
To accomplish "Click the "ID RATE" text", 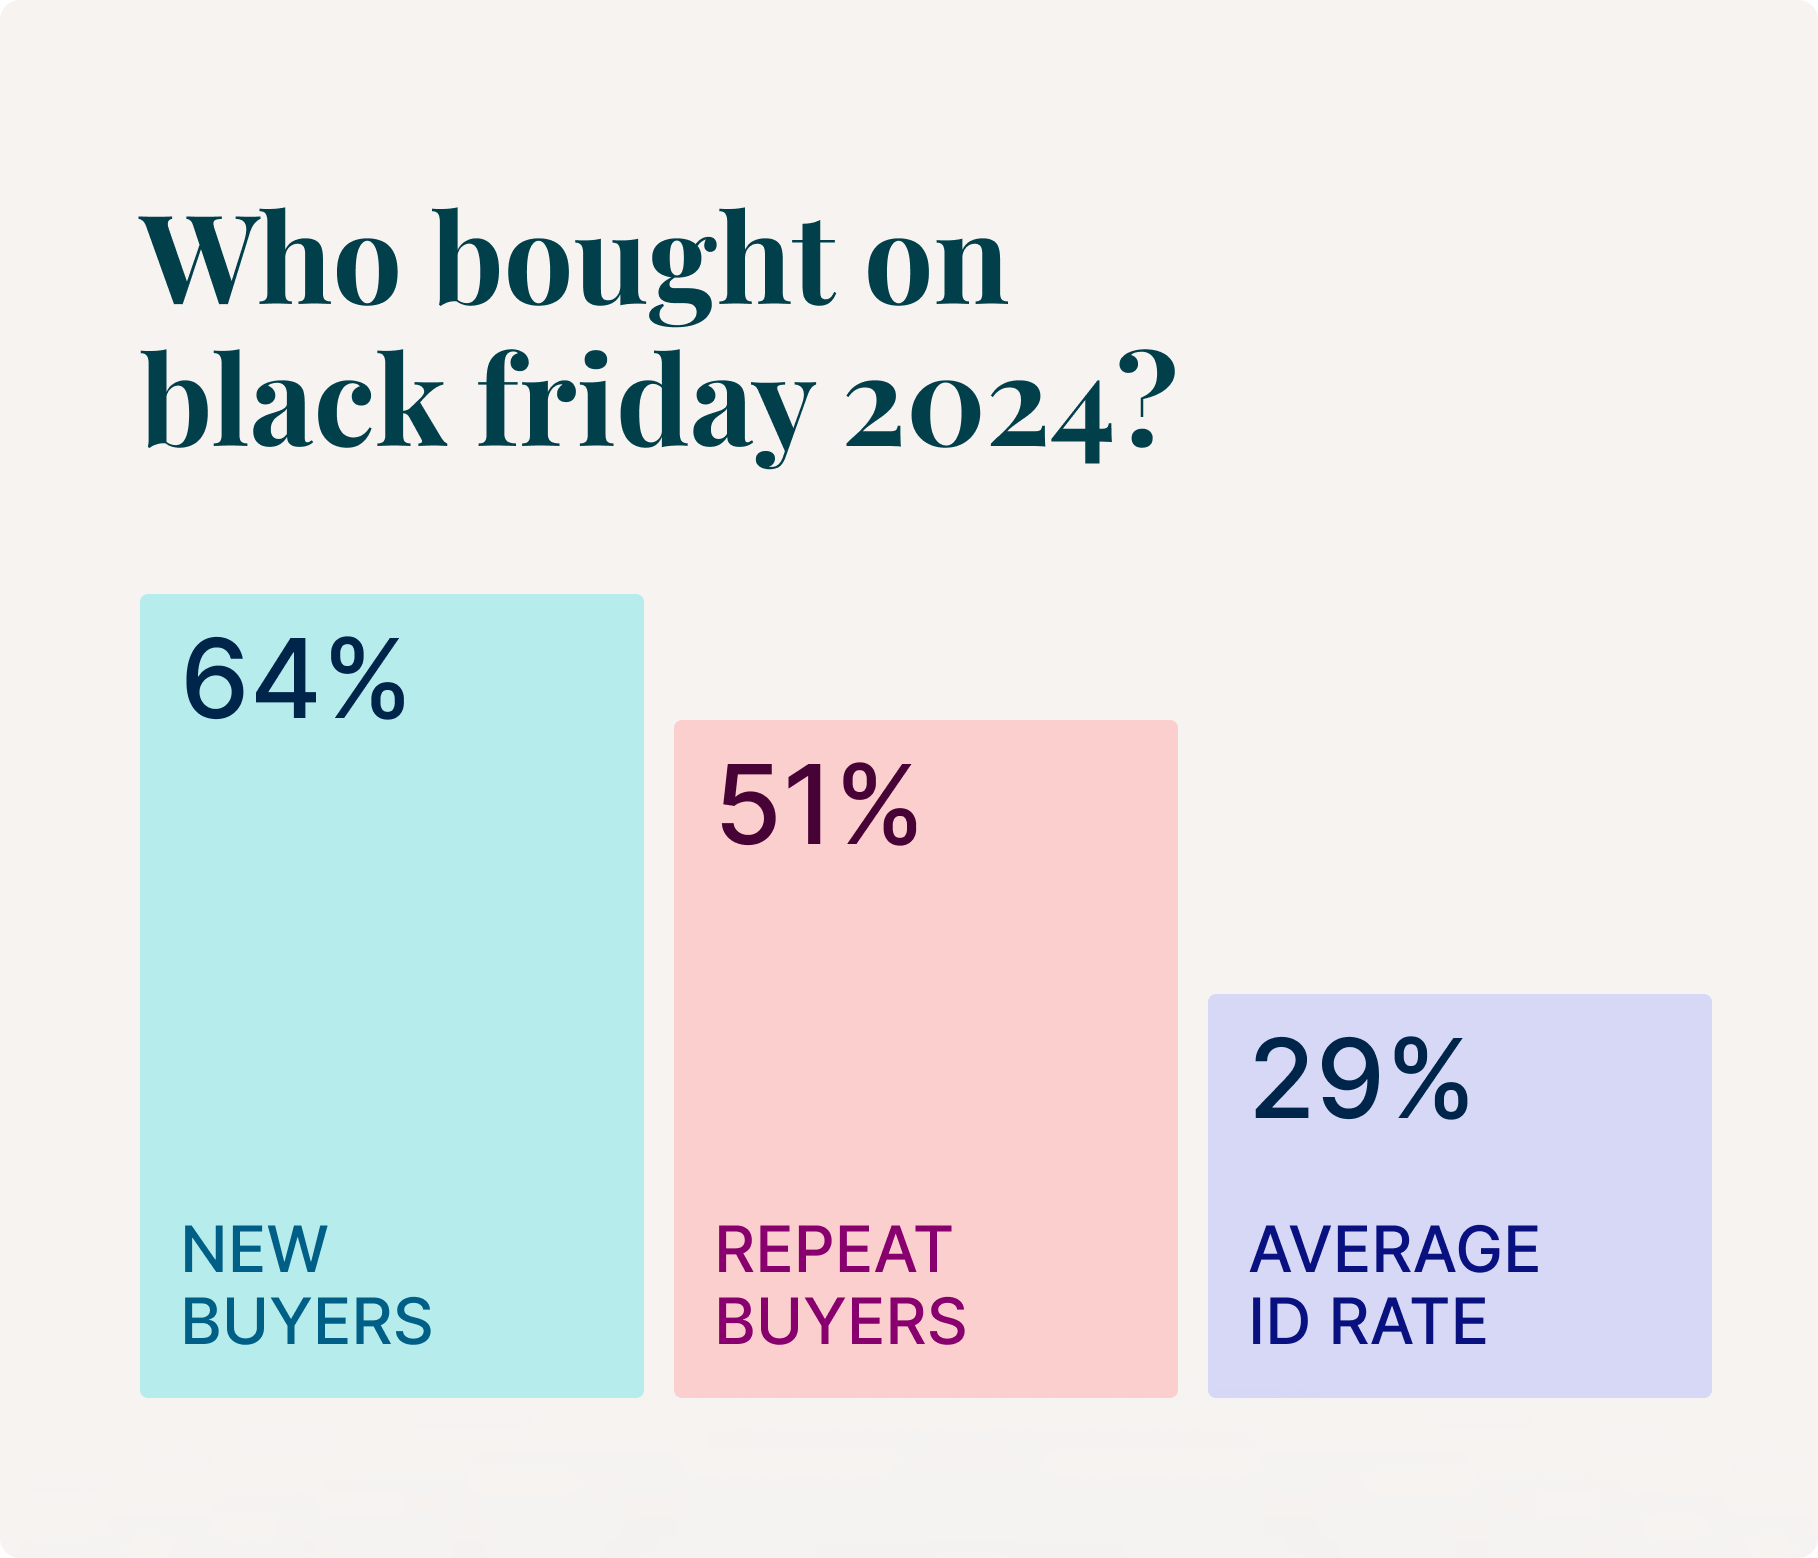I will 1368,1320.
